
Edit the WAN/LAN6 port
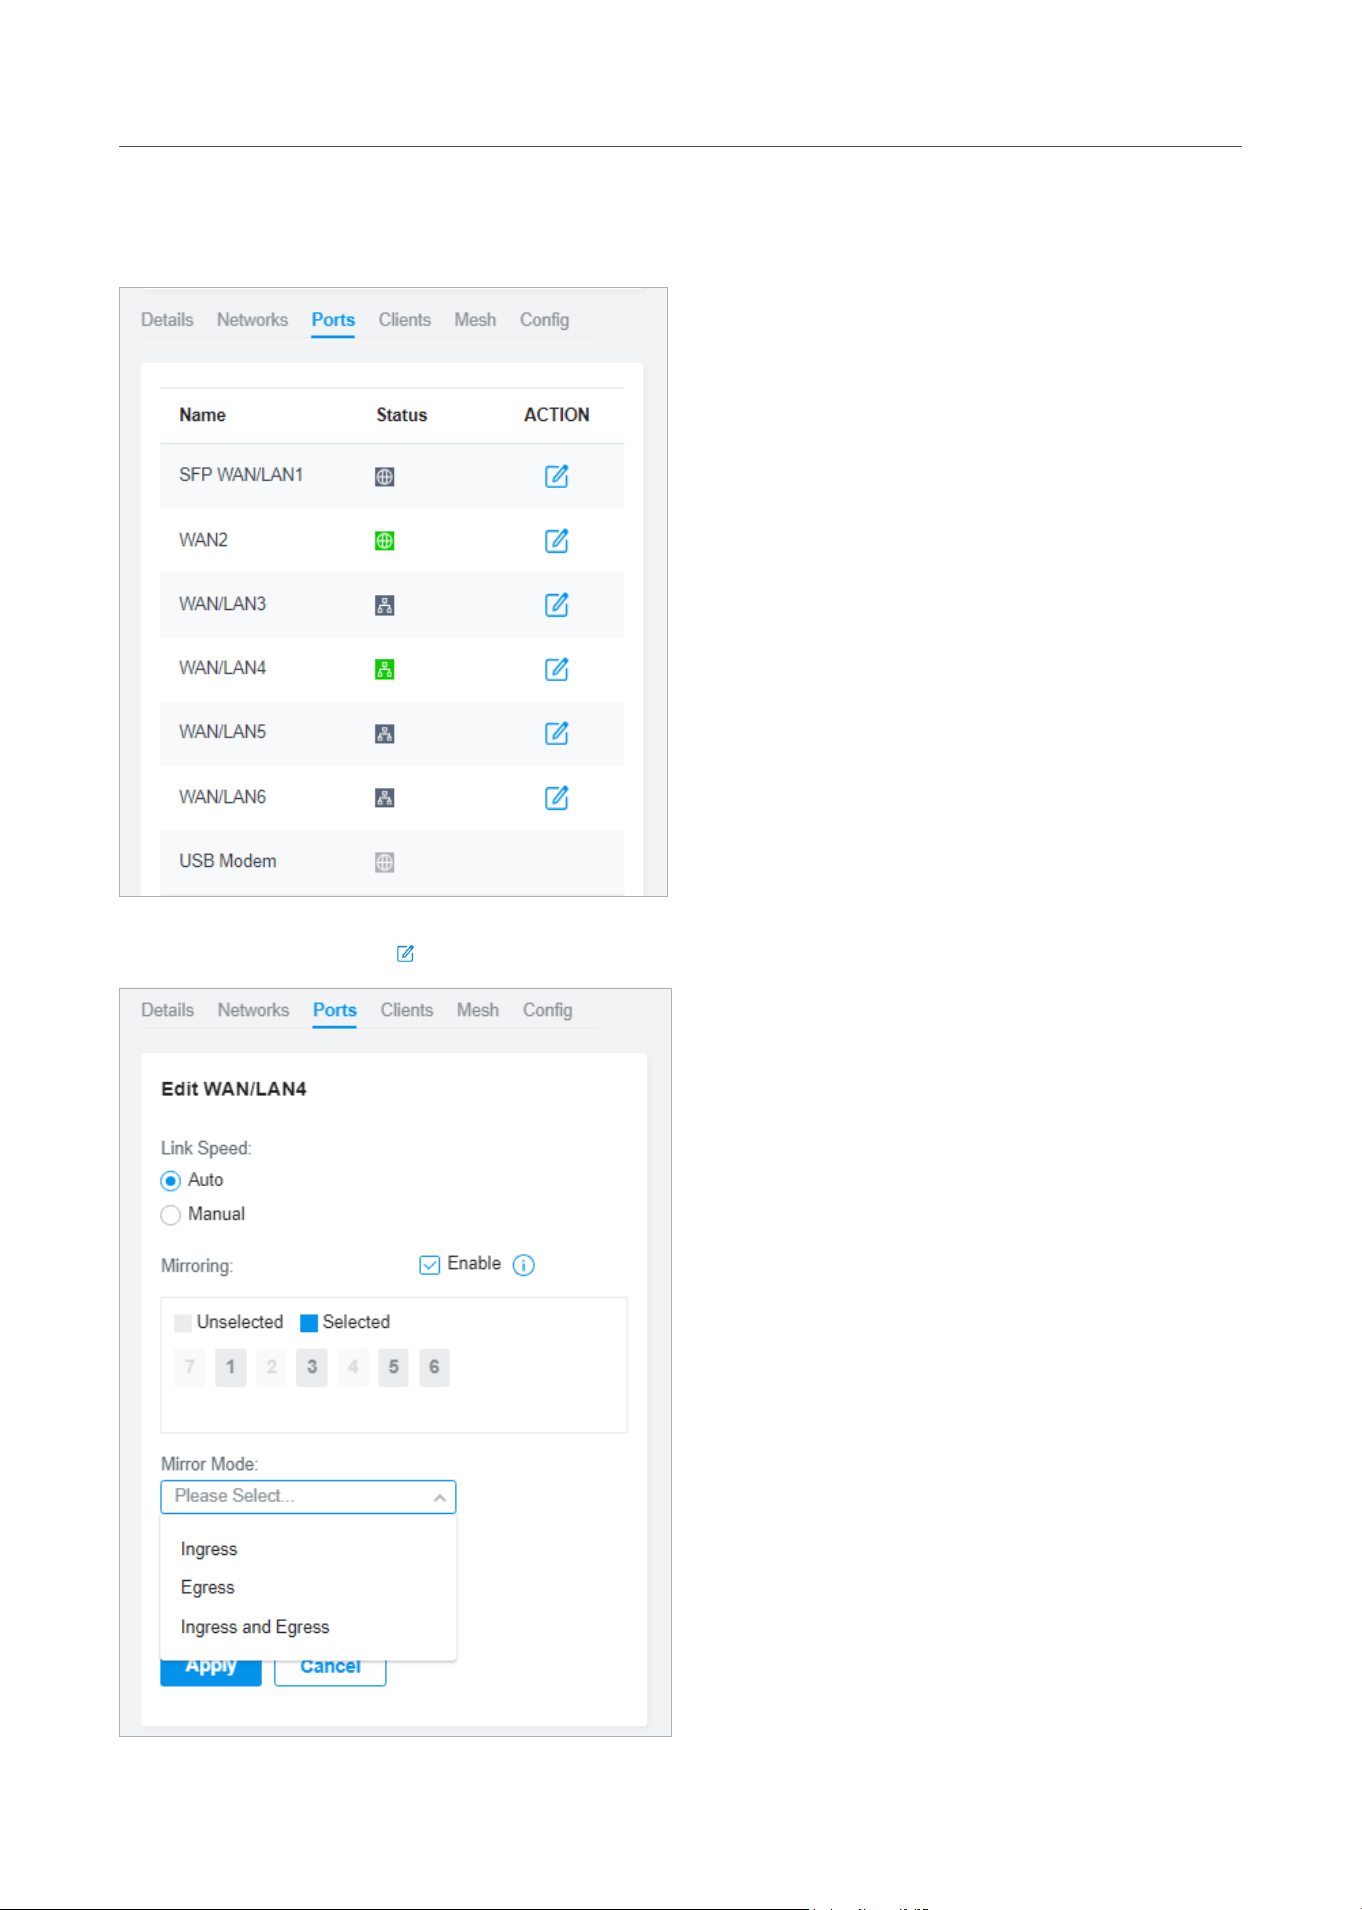click(556, 797)
